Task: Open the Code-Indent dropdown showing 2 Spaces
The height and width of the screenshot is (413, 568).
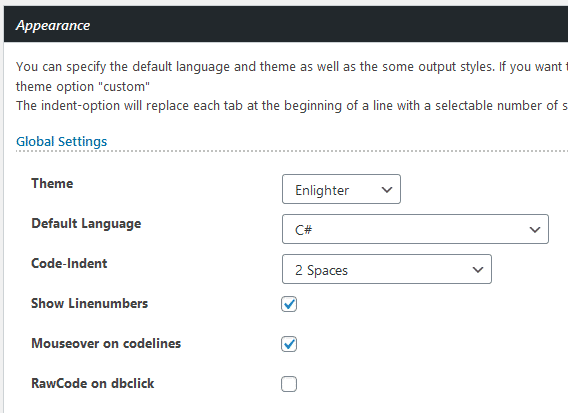Action: coord(387,269)
